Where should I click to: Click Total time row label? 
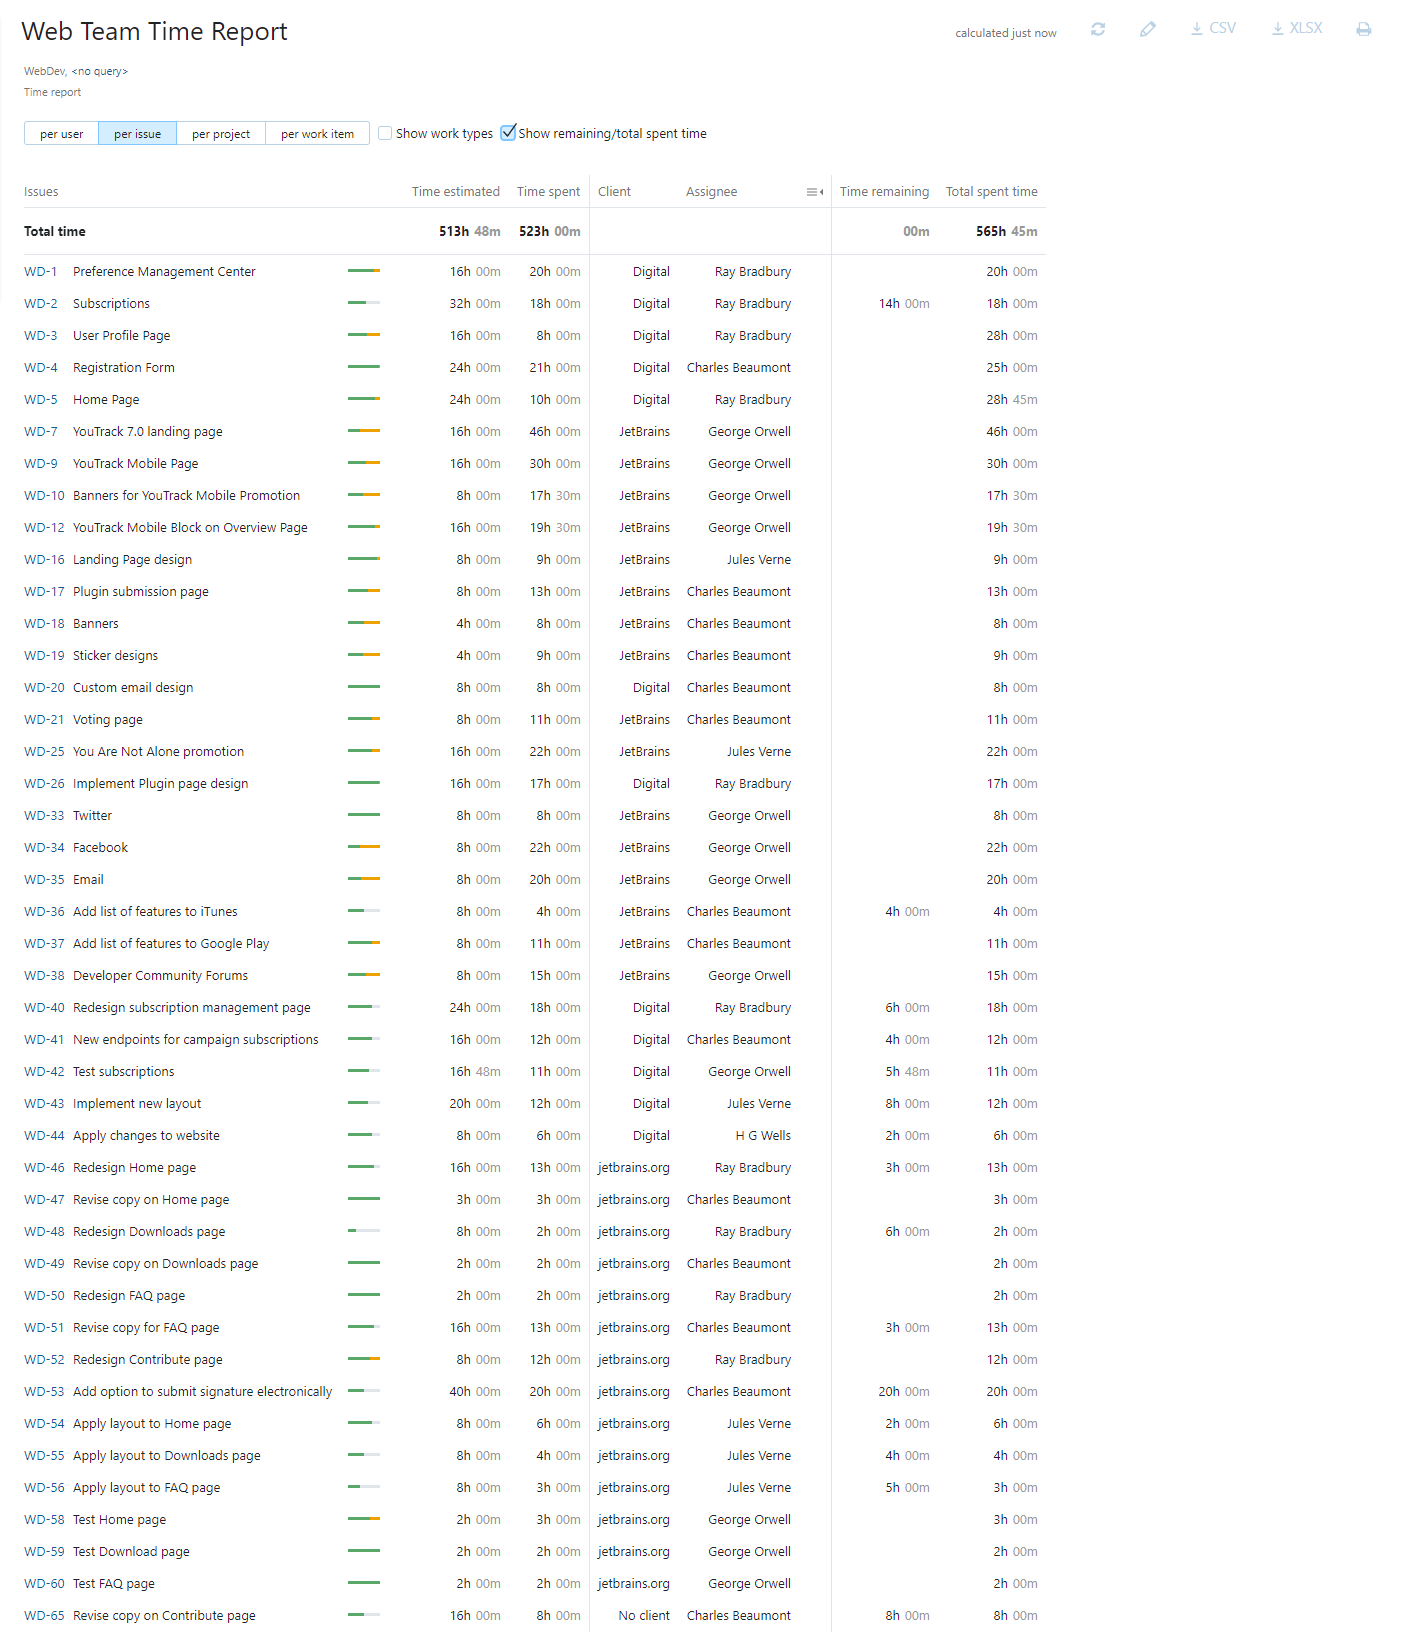pyautogui.click(x=55, y=232)
